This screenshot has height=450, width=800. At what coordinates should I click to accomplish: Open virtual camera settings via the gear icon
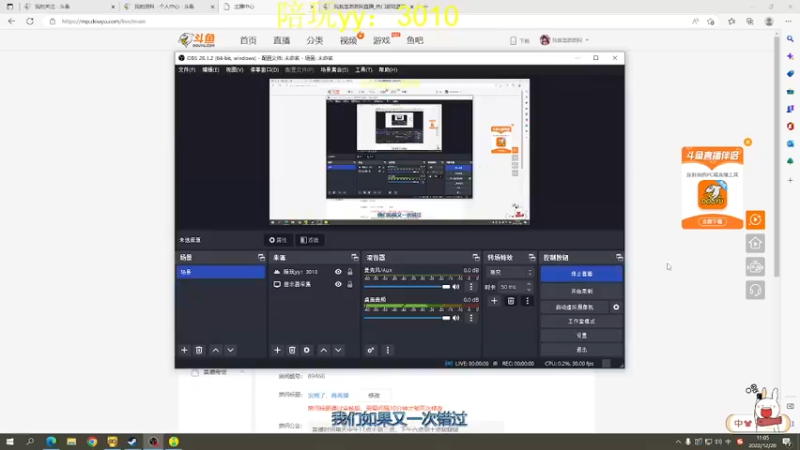pyautogui.click(x=616, y=307)
